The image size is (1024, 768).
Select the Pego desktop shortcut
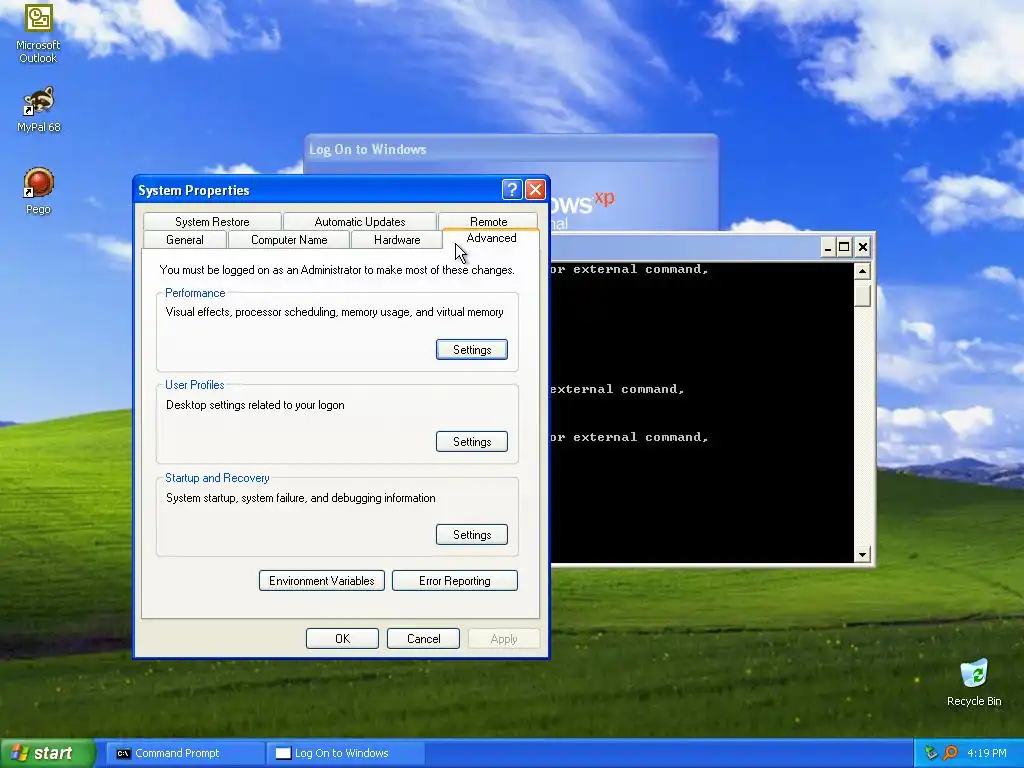point(38,191)
